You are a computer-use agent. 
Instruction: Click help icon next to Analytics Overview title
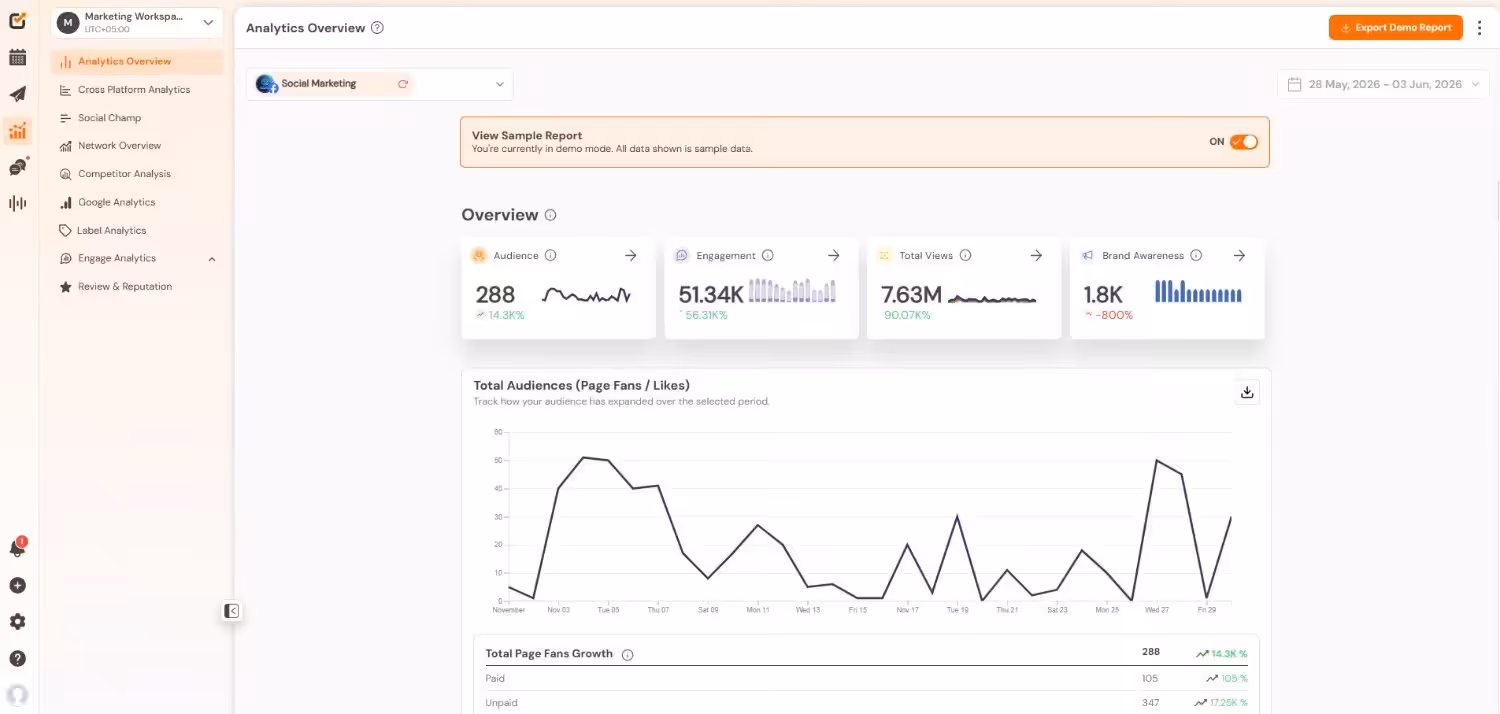377,28
